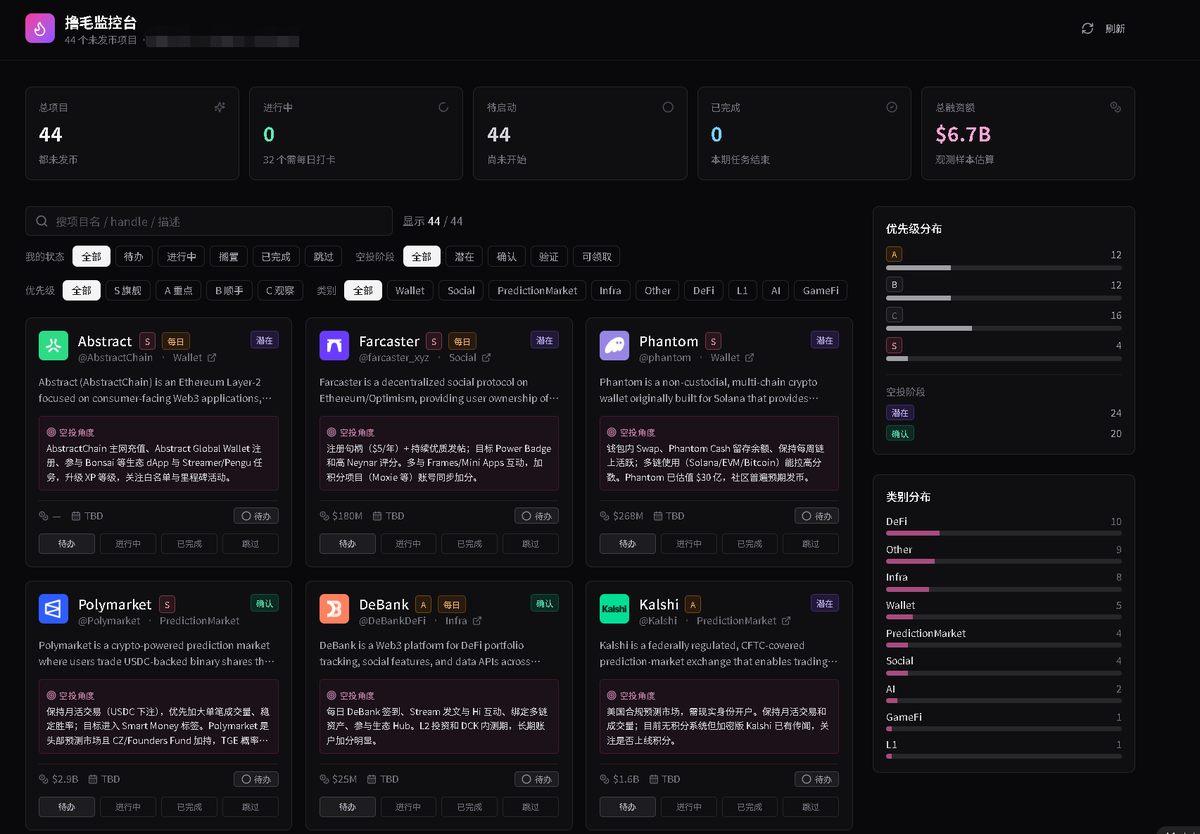This screenshot has height=834, width=1200.
Task: Filter priority by A 重点
Action: point(178,291)
